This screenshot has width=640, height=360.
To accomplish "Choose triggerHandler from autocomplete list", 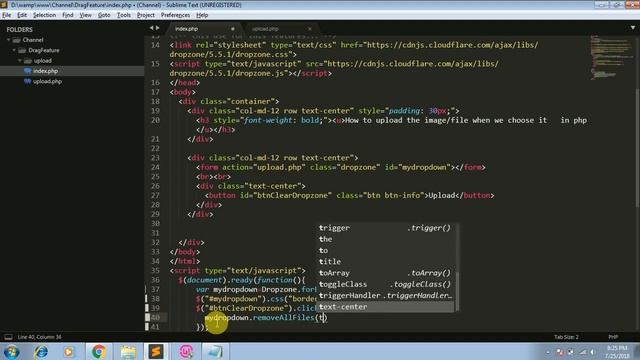I will (386, 296).
